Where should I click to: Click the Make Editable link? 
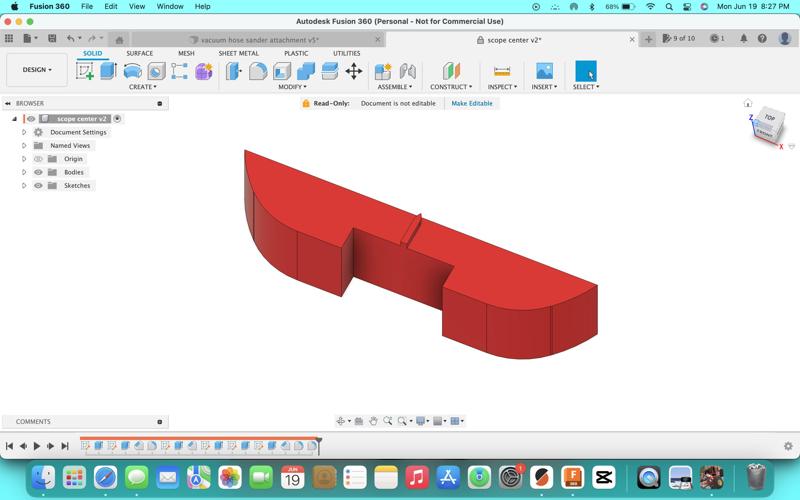click(472, 103)
